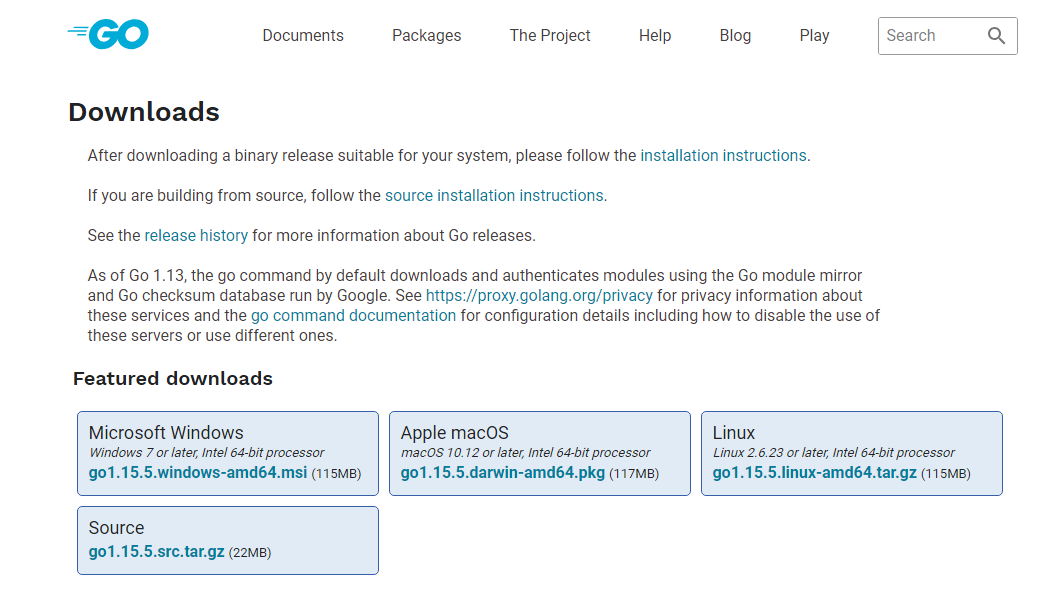The height and width of the screenshot is (594, 1061).
Task: Visit https://proxy.golang.org/privacy link
Action: click(539, 296)
